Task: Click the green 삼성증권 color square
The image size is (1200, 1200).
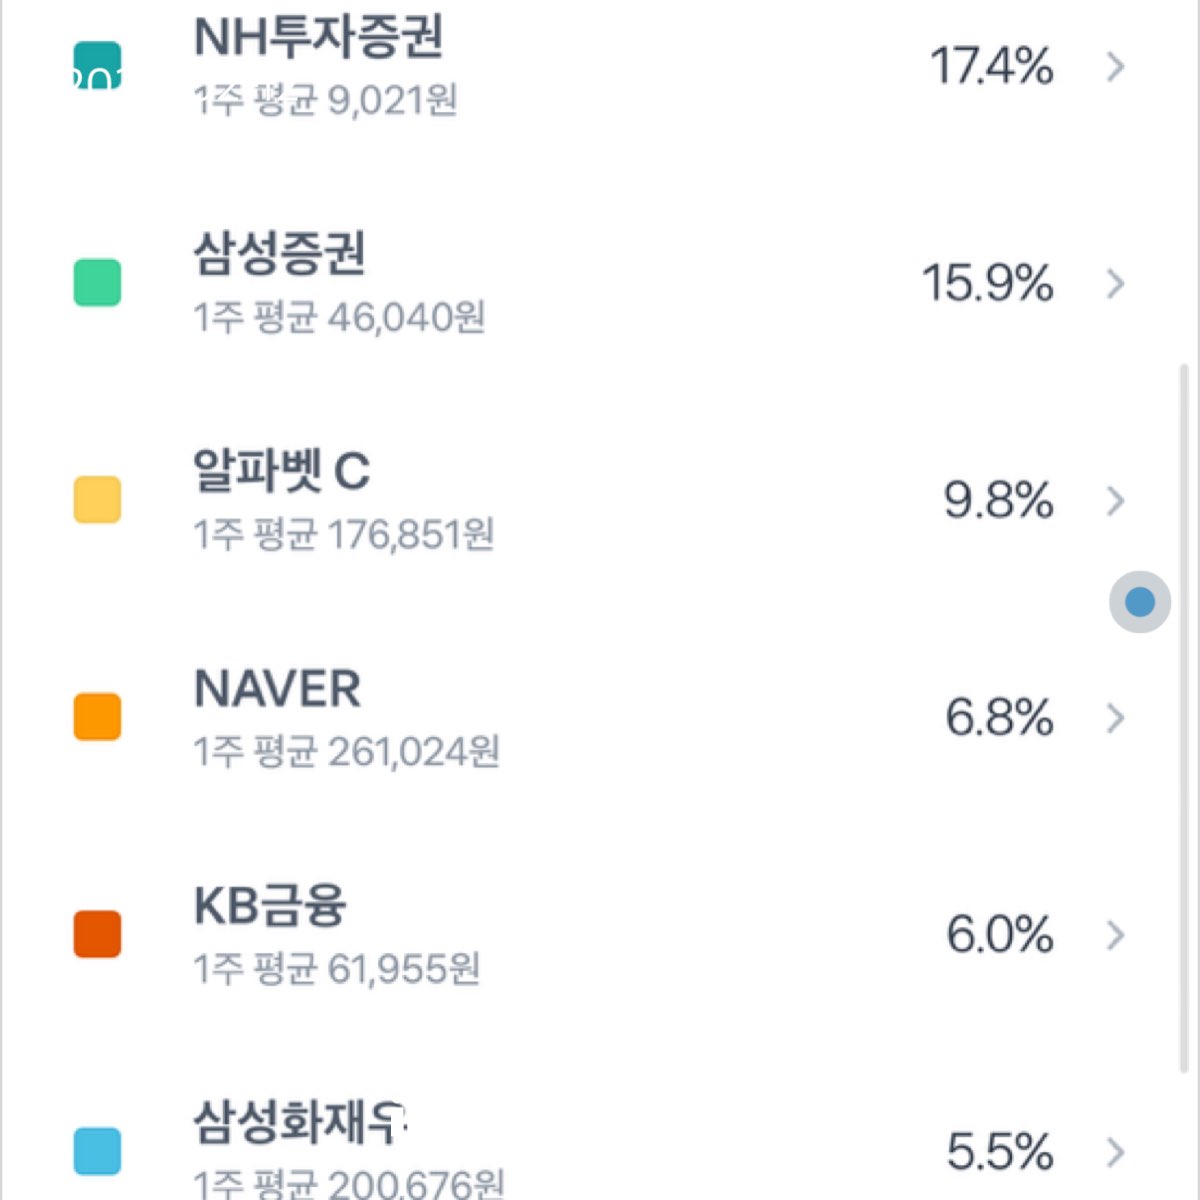Action: click(98, 283)
